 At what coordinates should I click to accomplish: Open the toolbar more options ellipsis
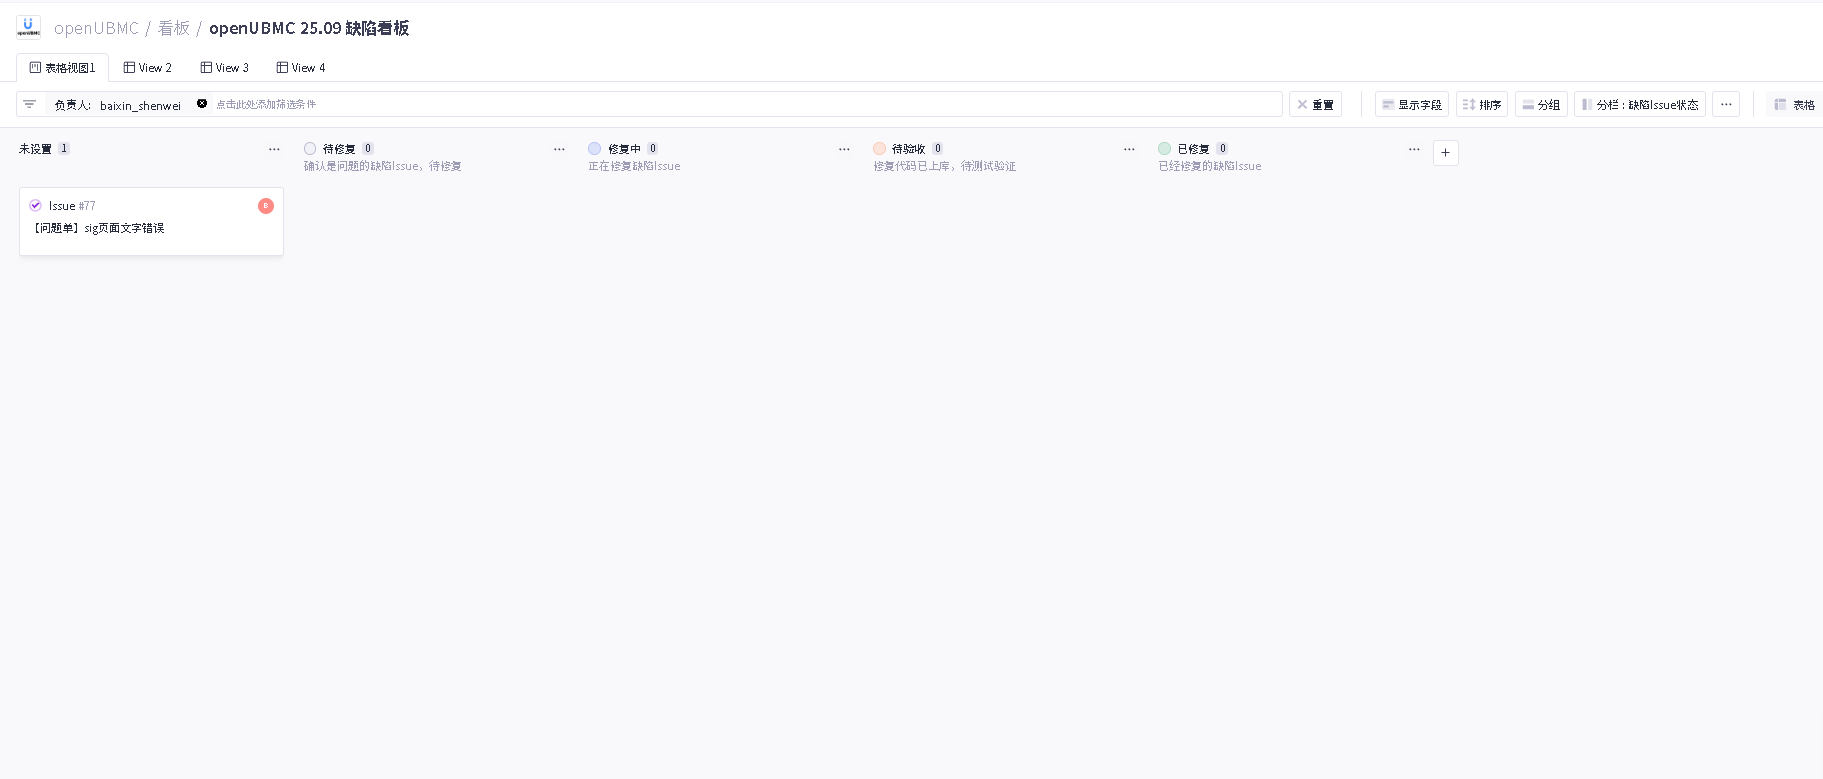pyautogui.click(x=1726, y=104)
